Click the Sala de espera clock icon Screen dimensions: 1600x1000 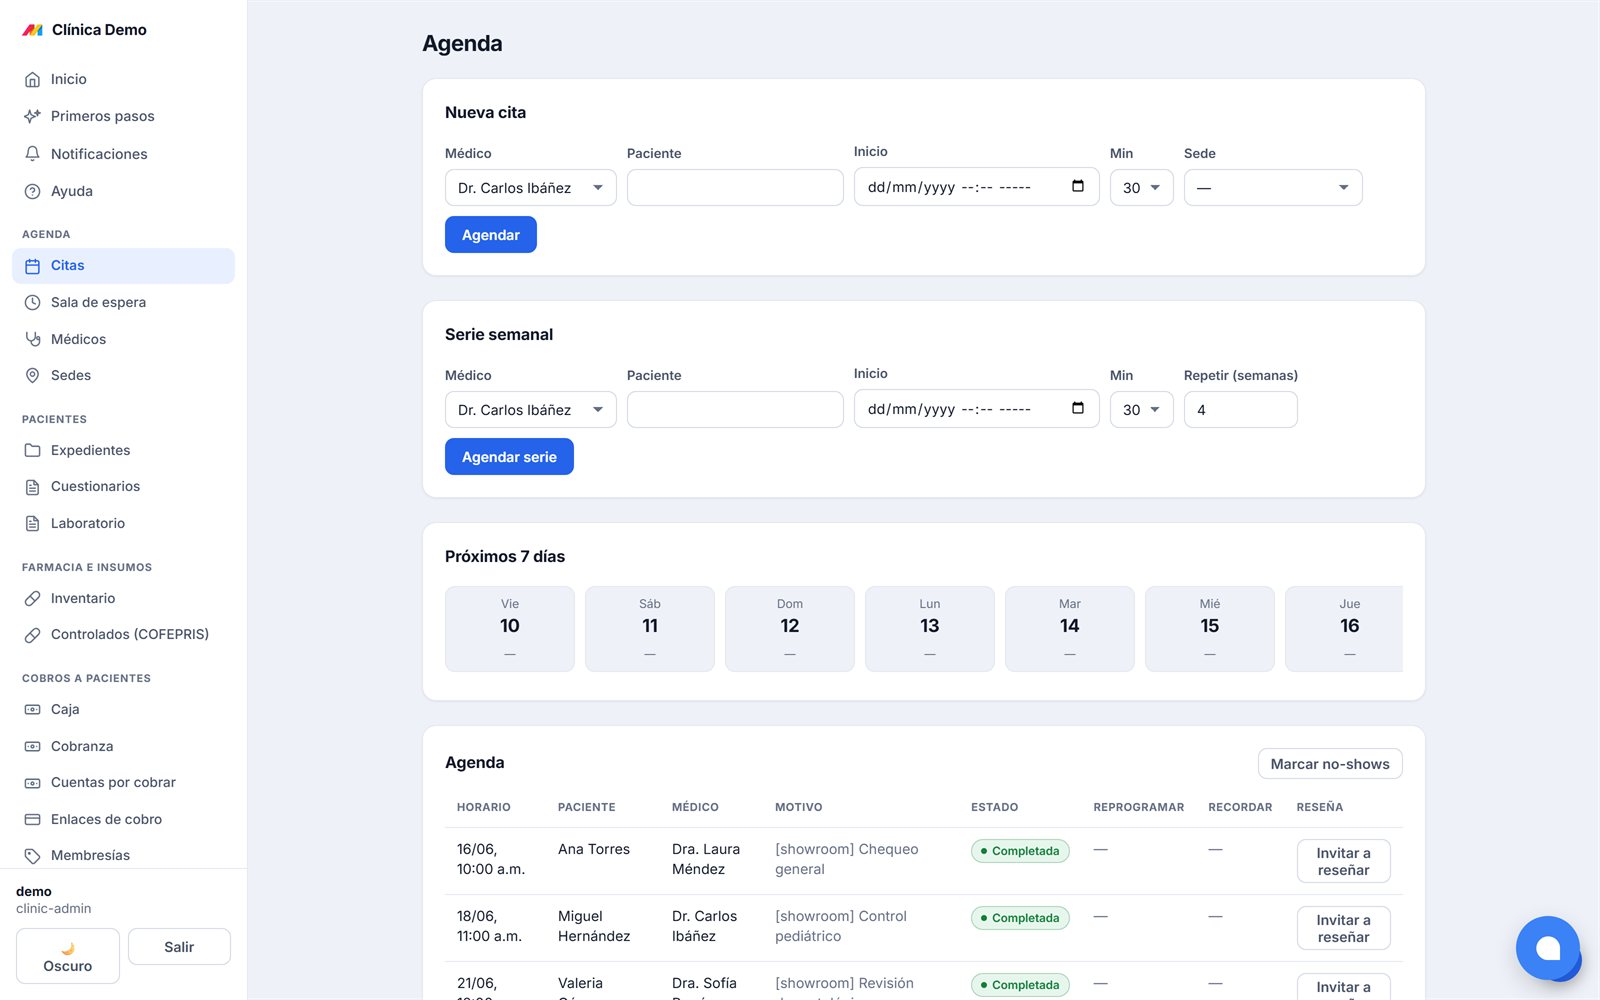[x=32, y=302]
